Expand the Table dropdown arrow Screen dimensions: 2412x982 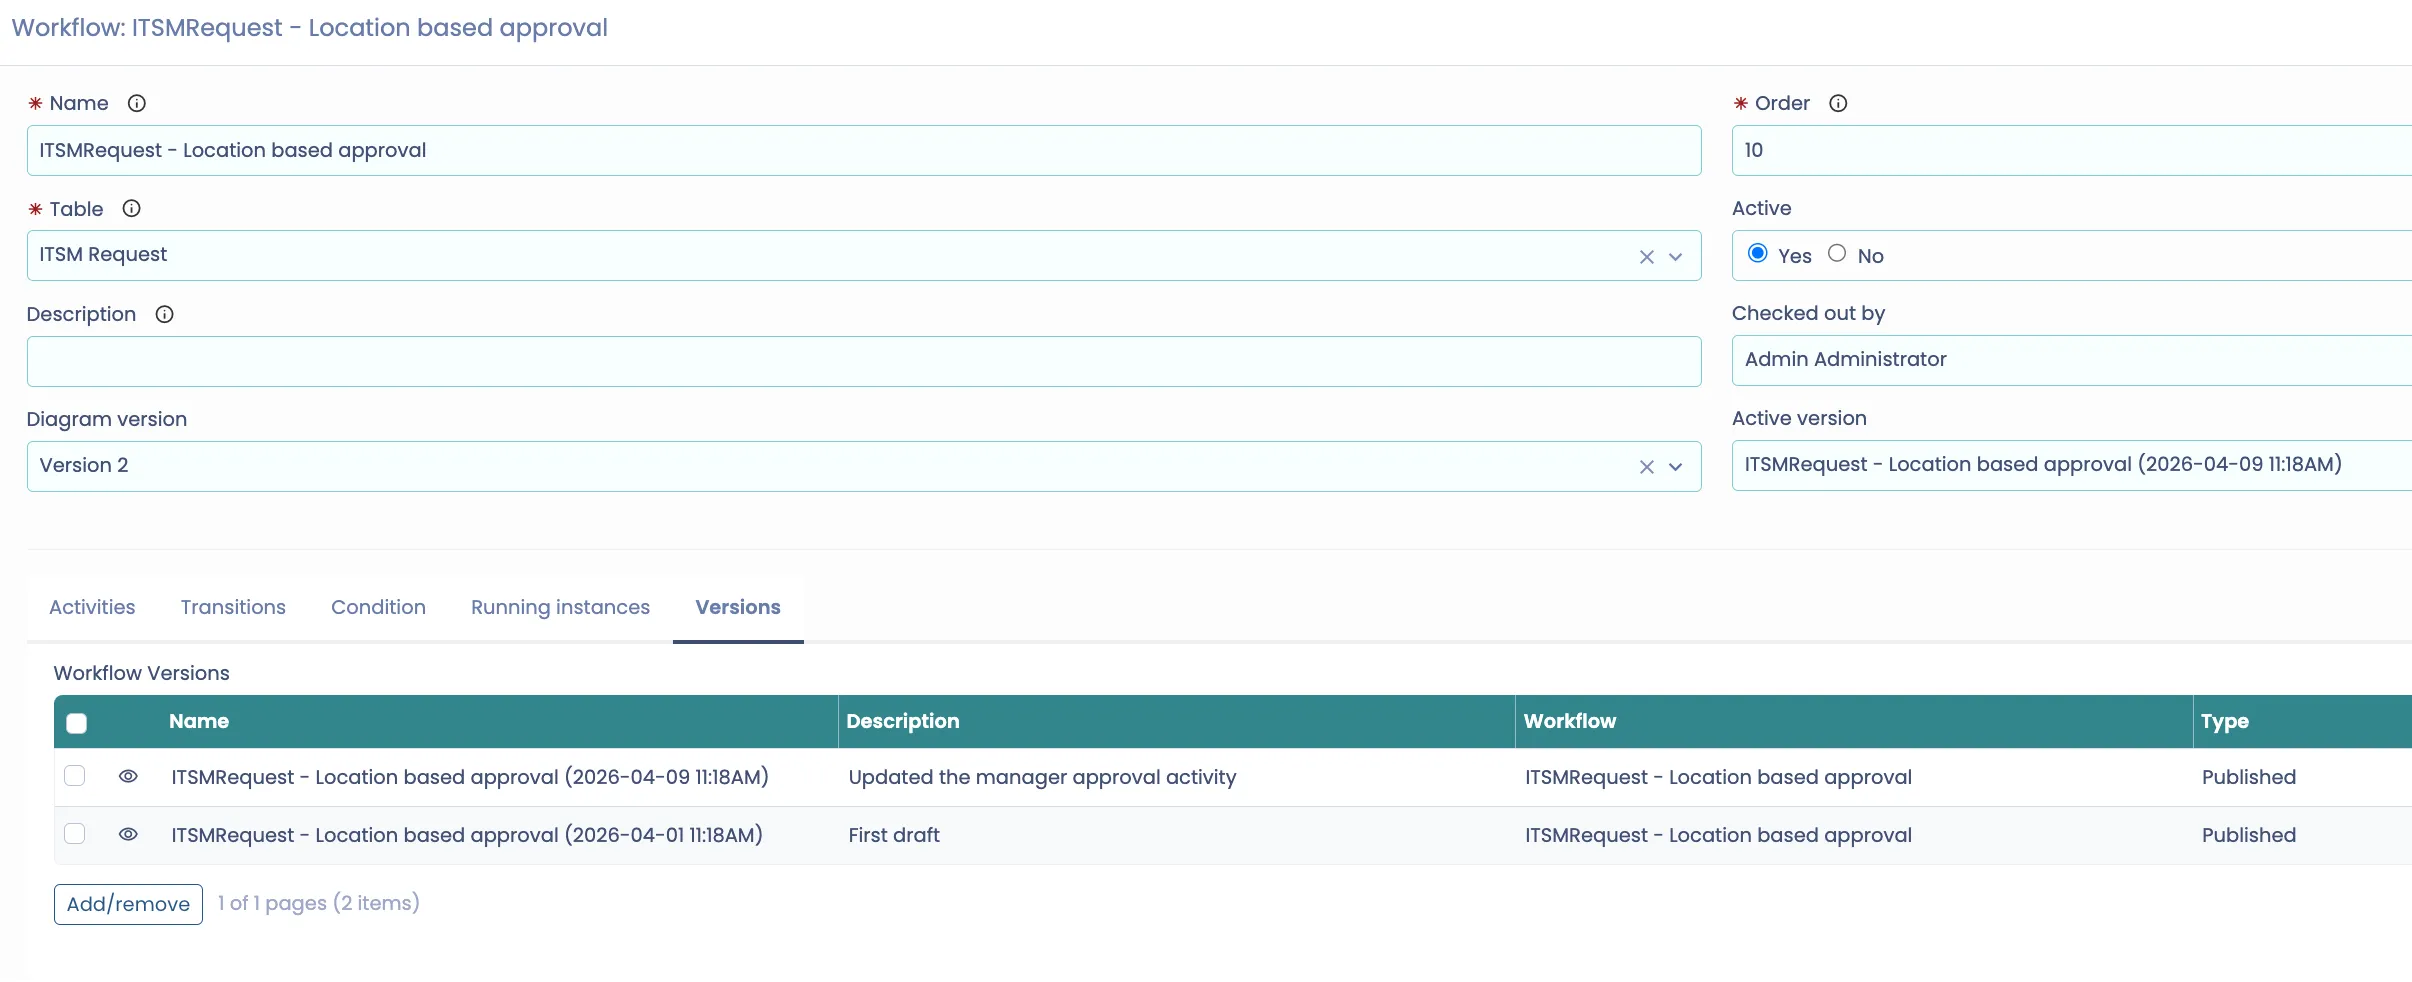pyautogui.click(x=1676, y=257)
